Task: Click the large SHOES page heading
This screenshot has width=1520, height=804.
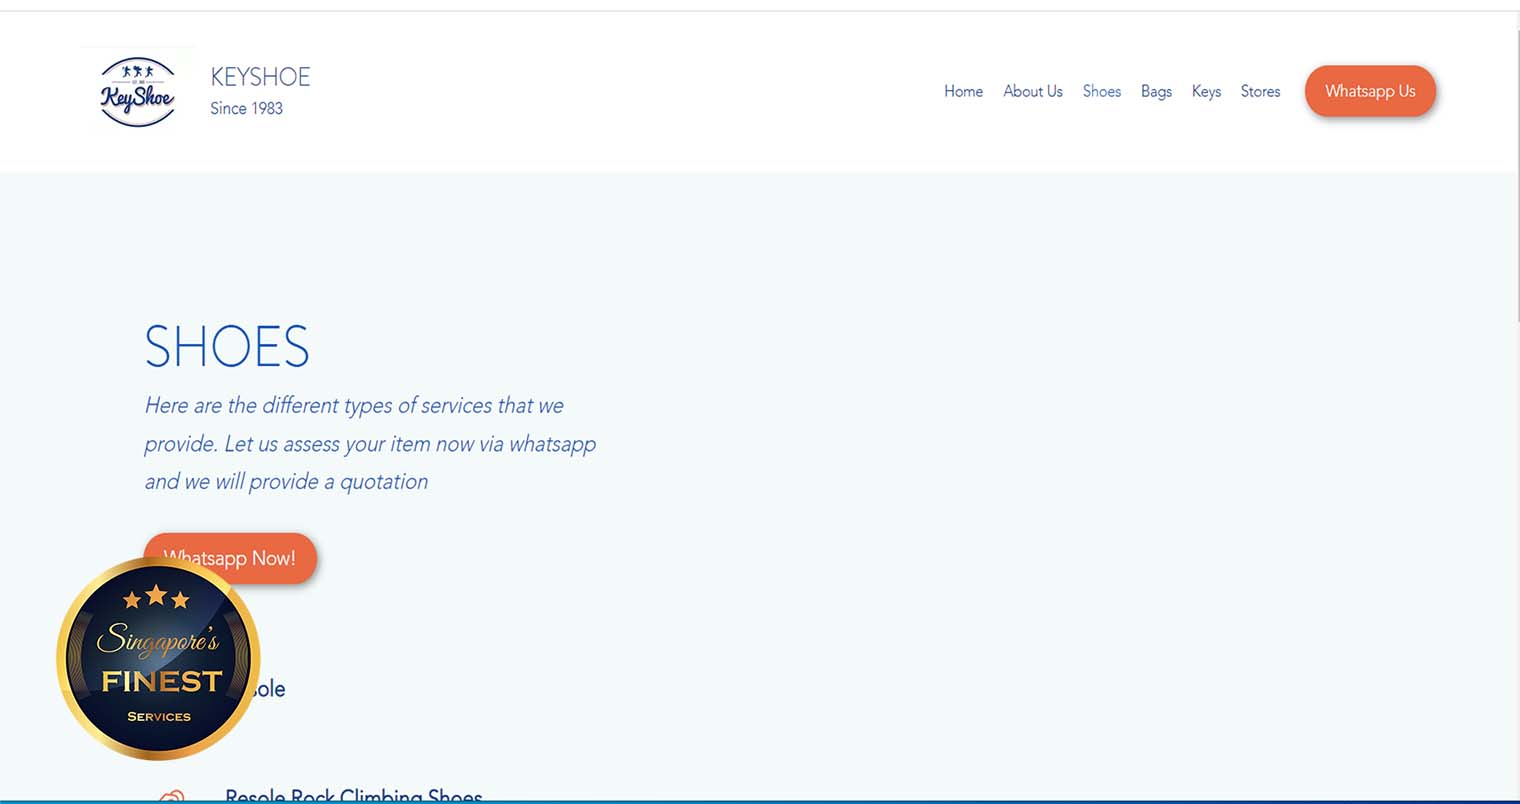Action: [227, 346]
